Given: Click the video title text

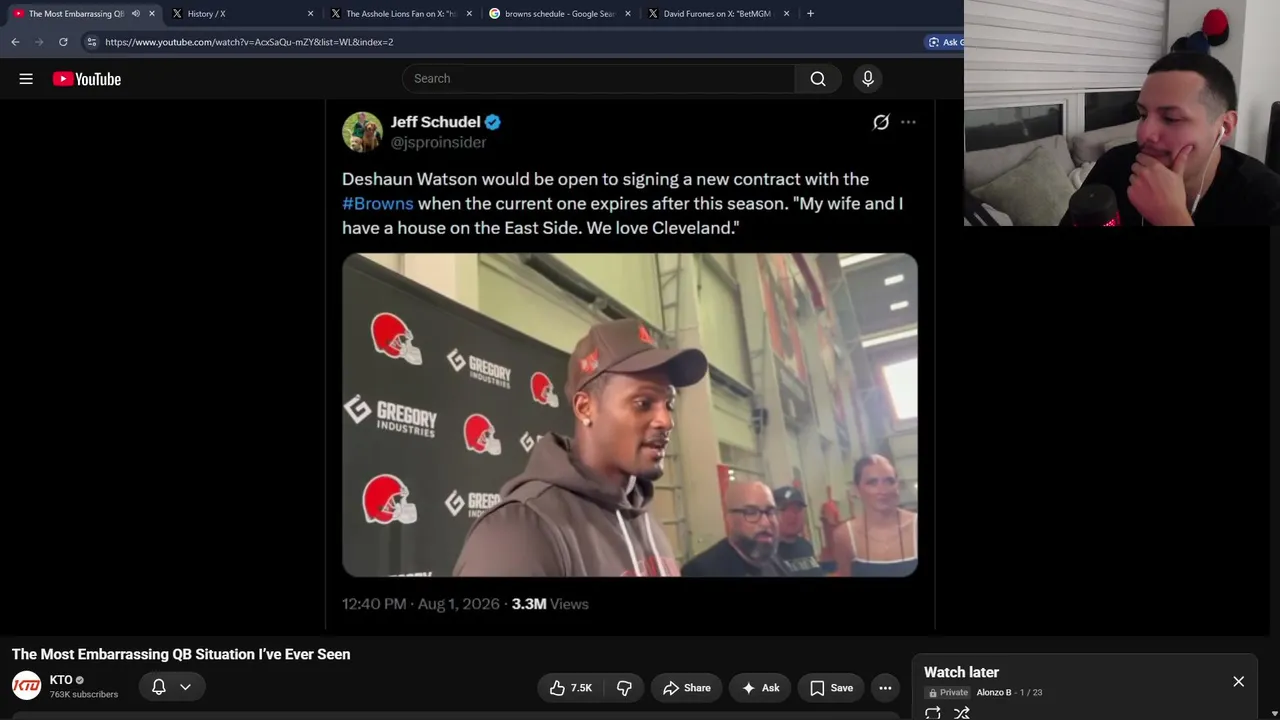Looking at the screenshot, I should tap(181, 654).
